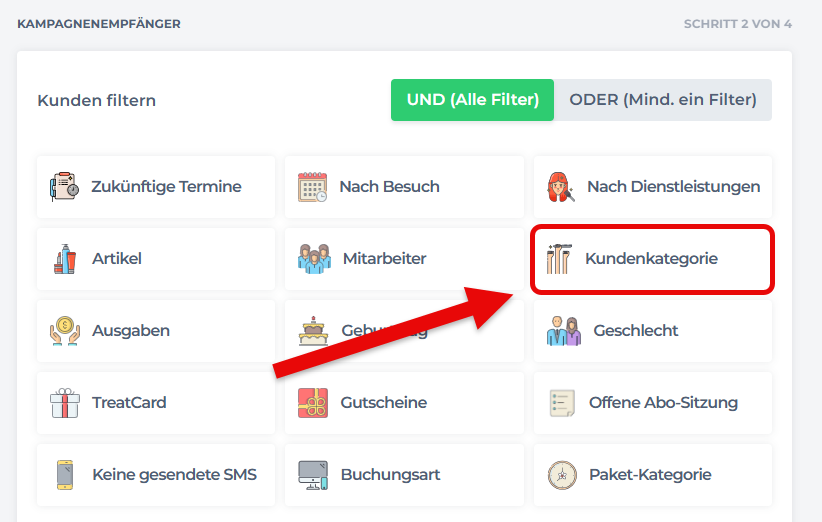The width and height of the screenshot is (822, 522).
Task: Click the staff group icon for Mitarbeiter
Action: coord(312,259)
